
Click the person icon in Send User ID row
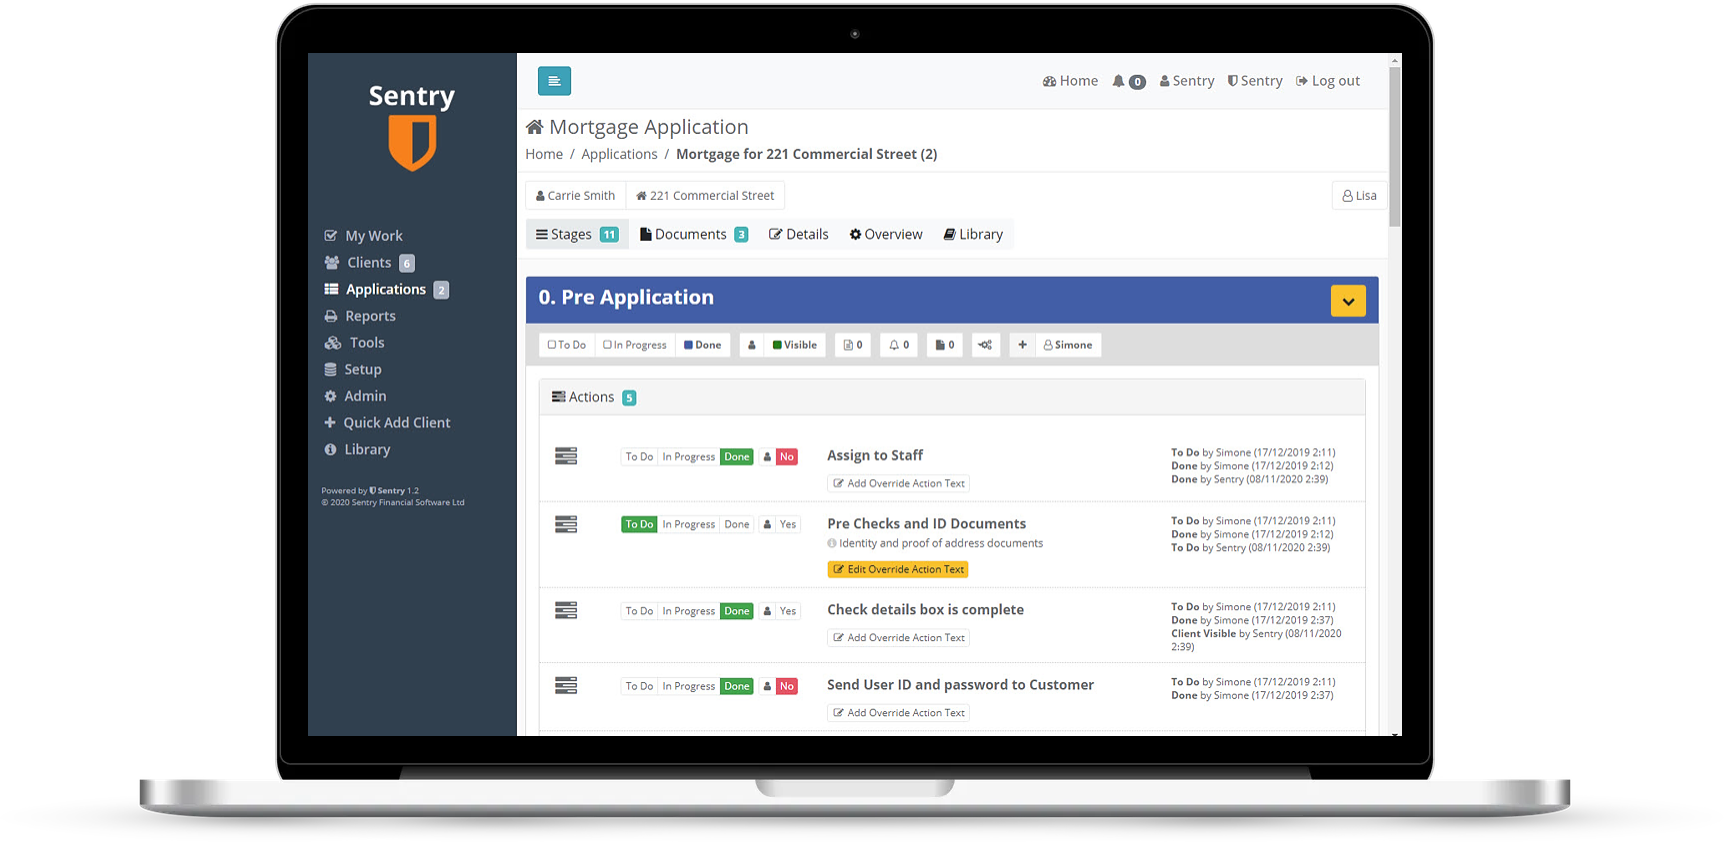point(767,686)
